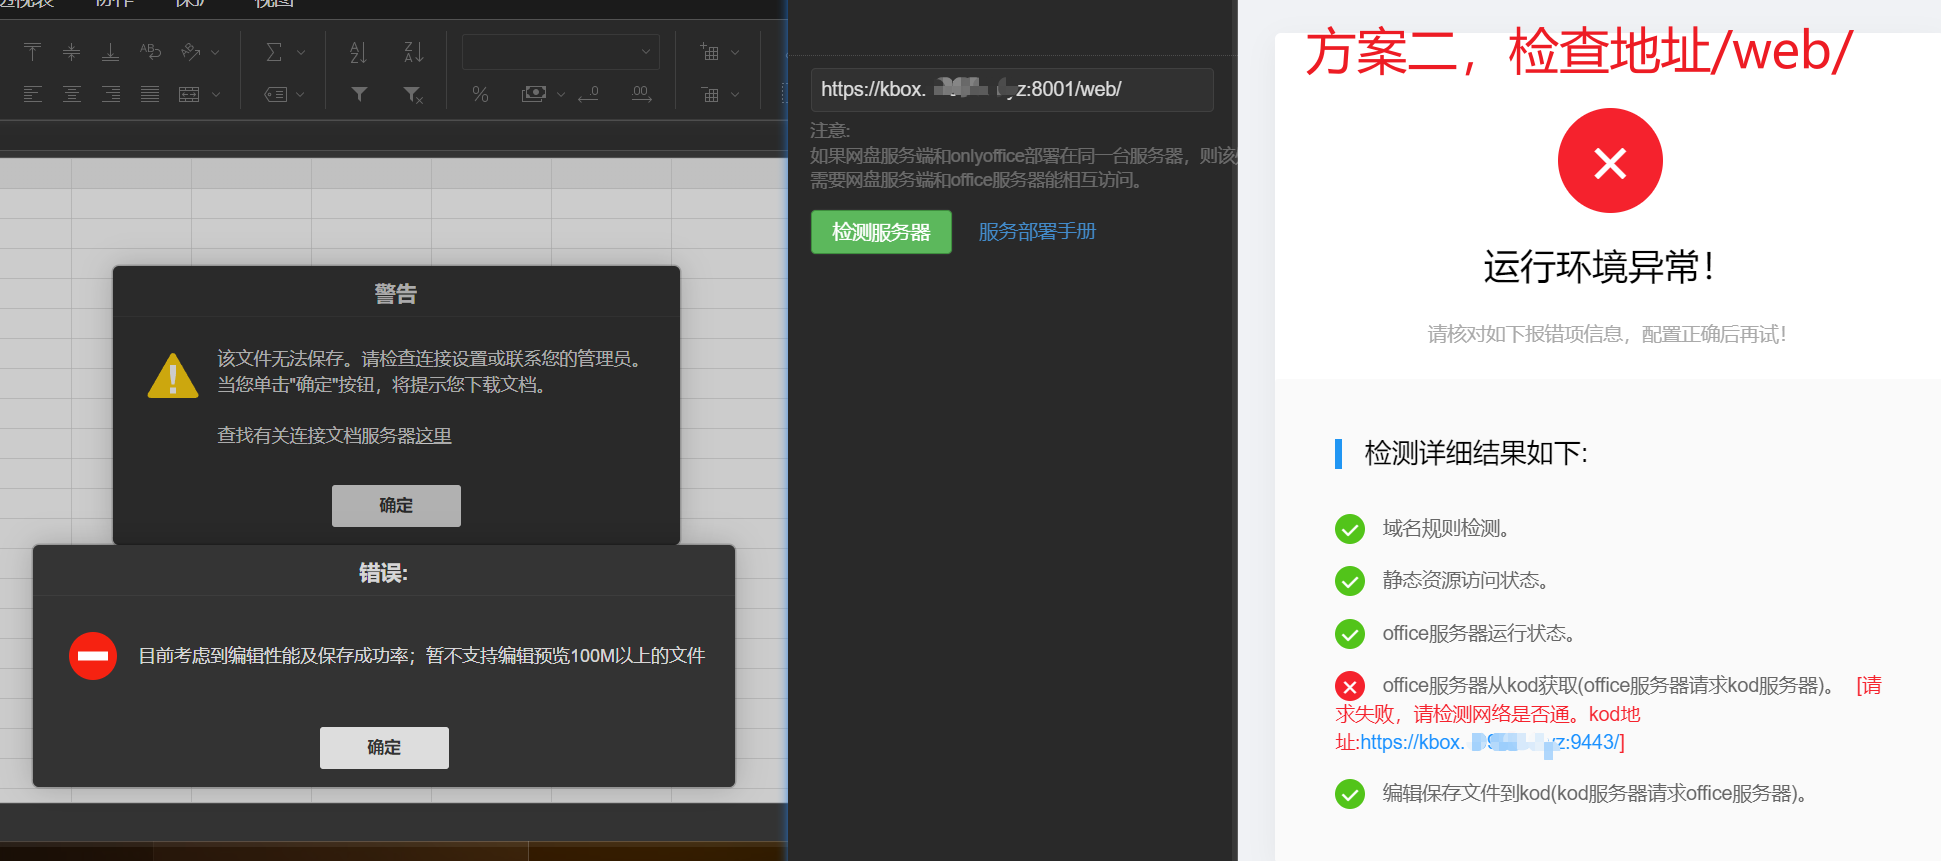Click the 错误 dialog title
The image size is (1941, 861).
pos(384,573)
